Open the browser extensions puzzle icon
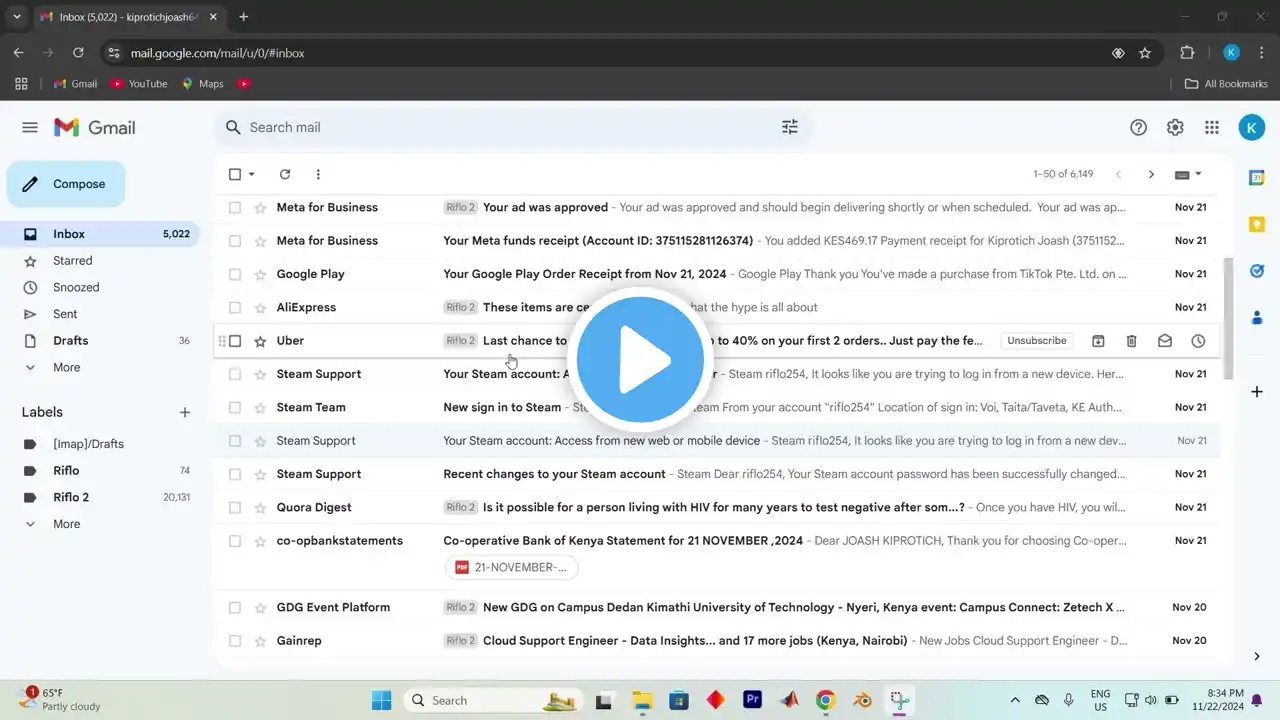 (1188, 53)
